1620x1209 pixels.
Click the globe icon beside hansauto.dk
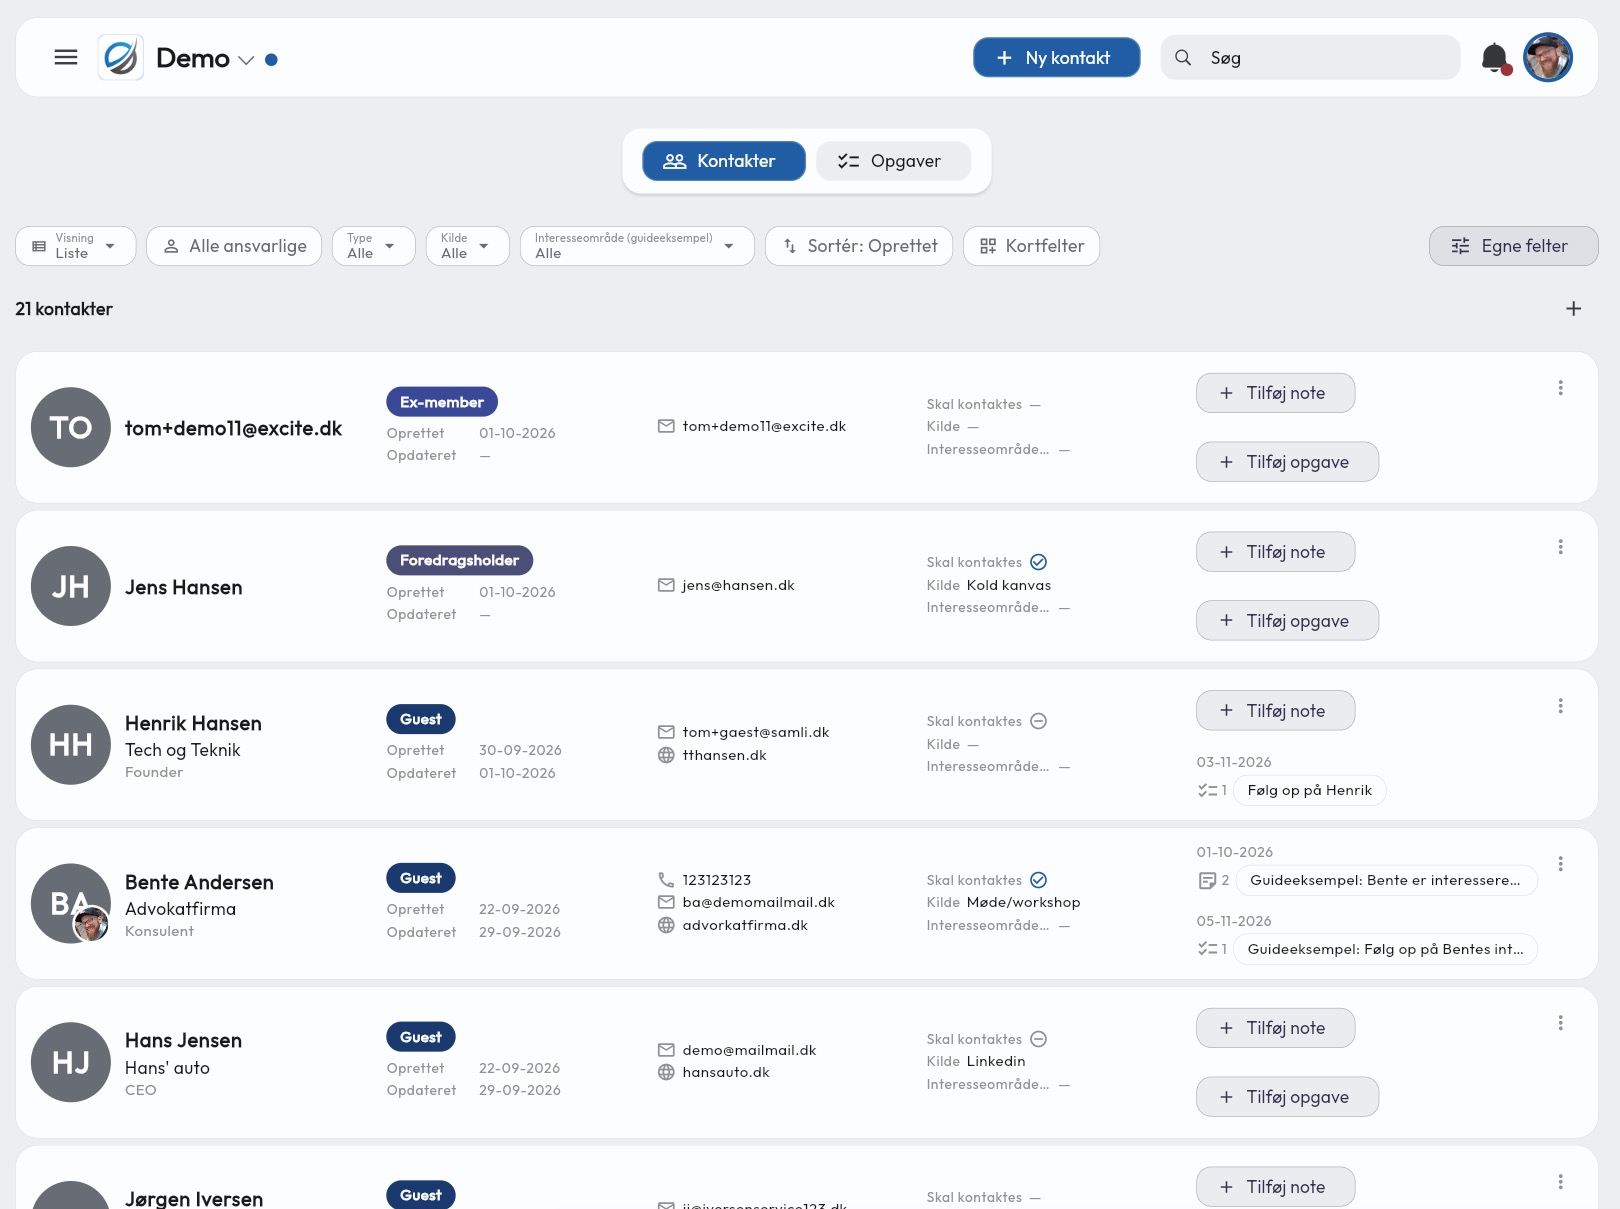[x=666, y=1072]
